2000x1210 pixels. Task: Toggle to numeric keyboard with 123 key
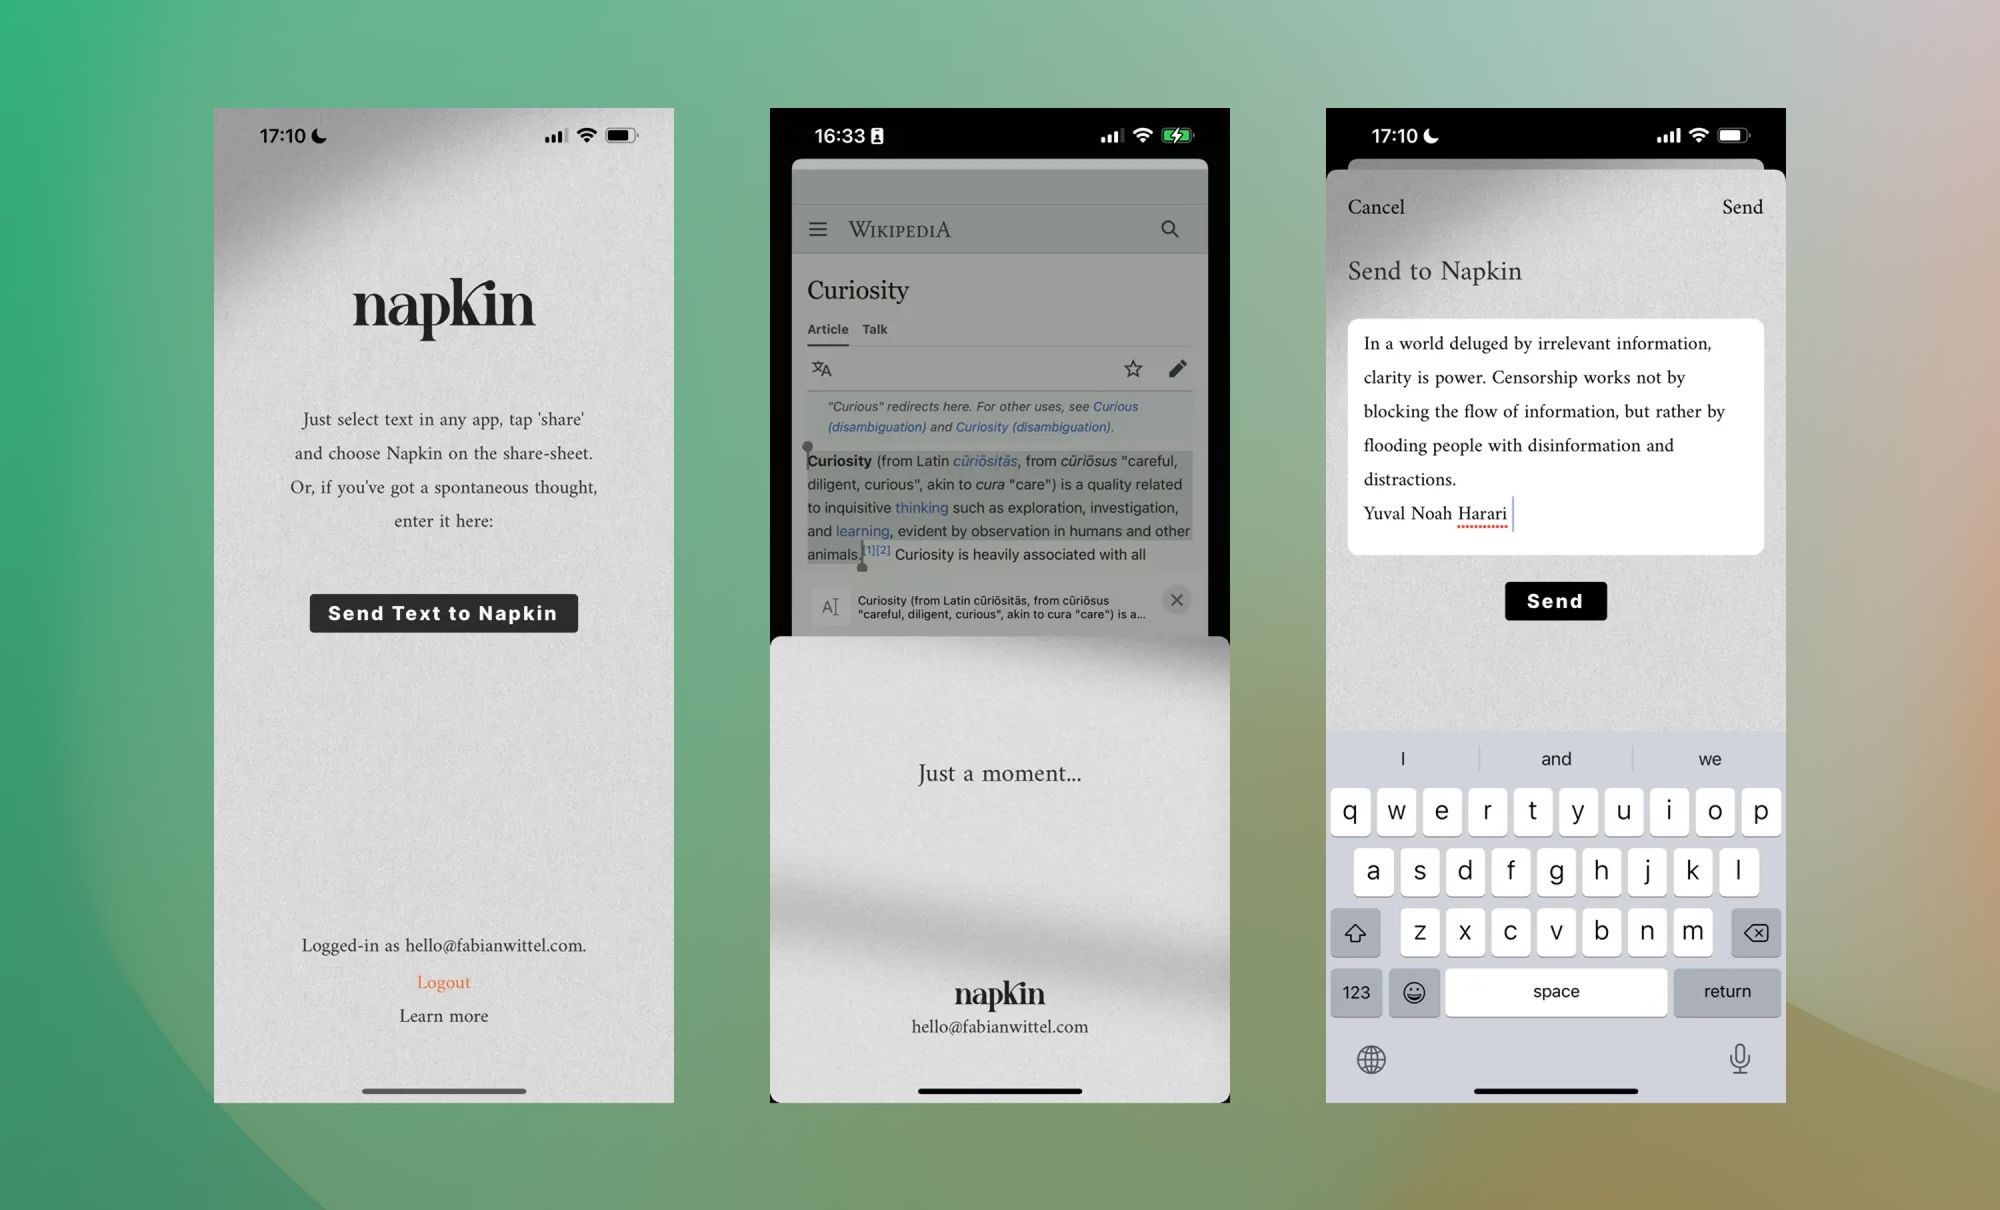click(1359, 990)
